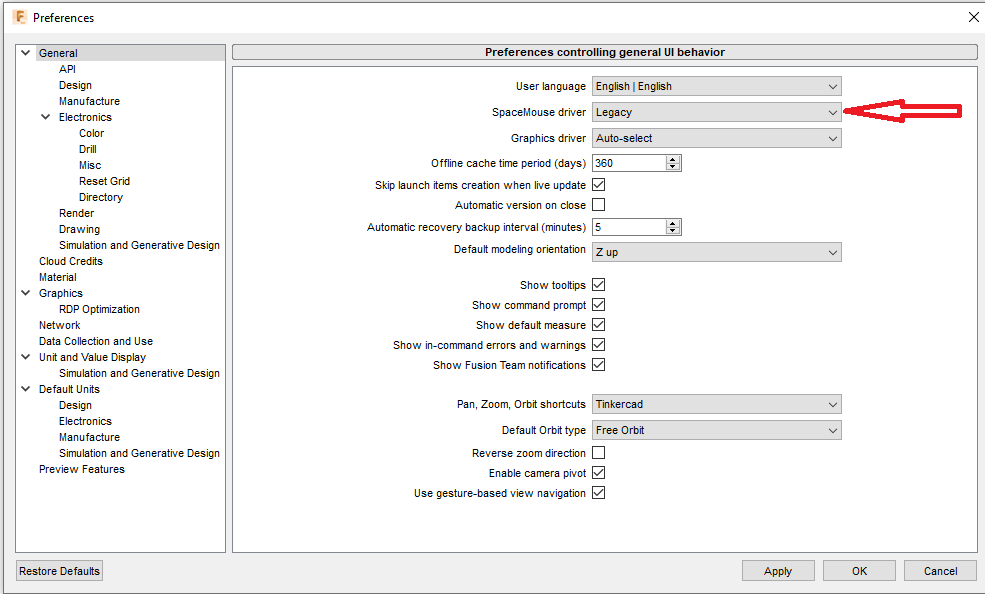Disable the Show tooltips checkbox
Image resolution: width=985 pixels, height=594 pixels.
coord(599,285)
